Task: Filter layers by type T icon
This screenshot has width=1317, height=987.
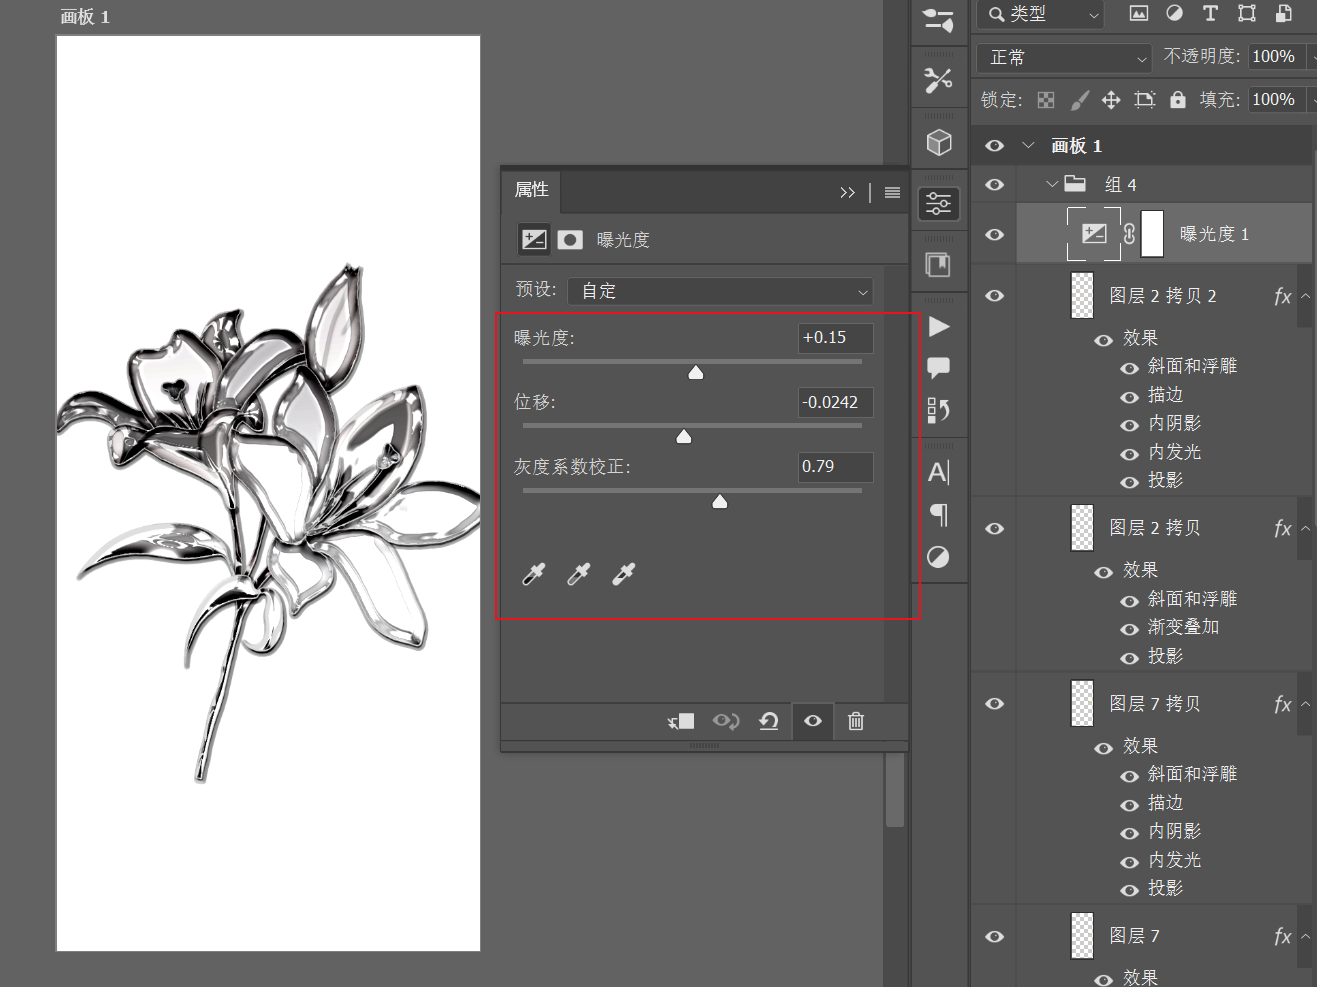Action: 1210,13
